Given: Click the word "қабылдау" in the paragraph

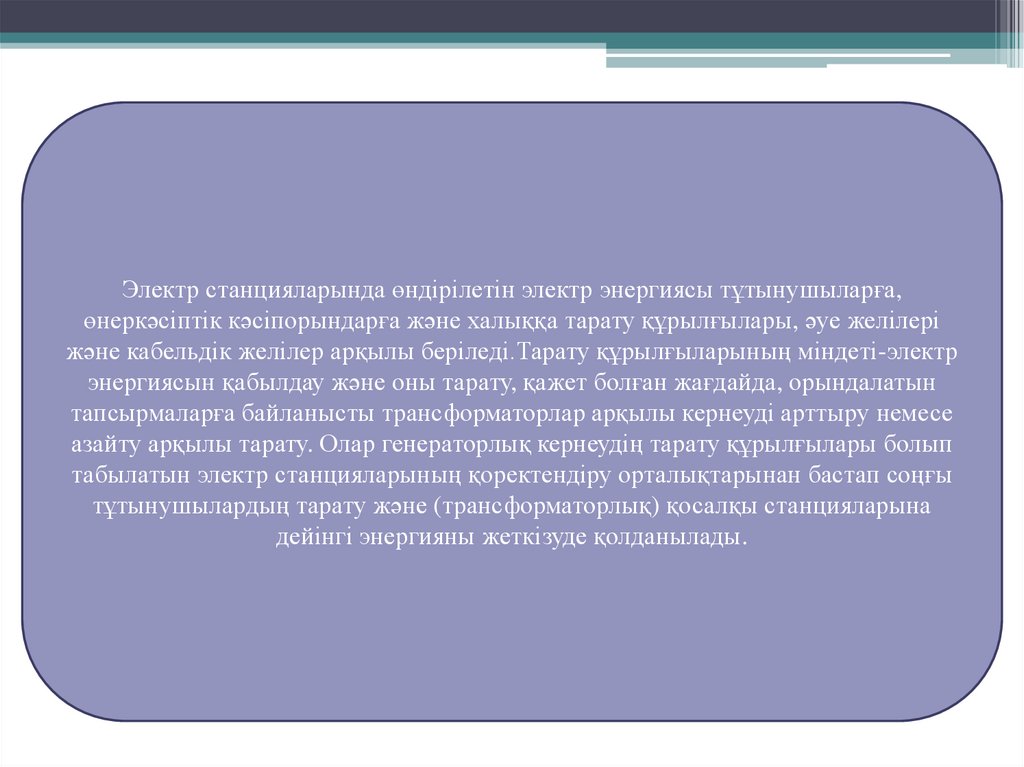Looking at the screenshot, I should pos(274,383).
